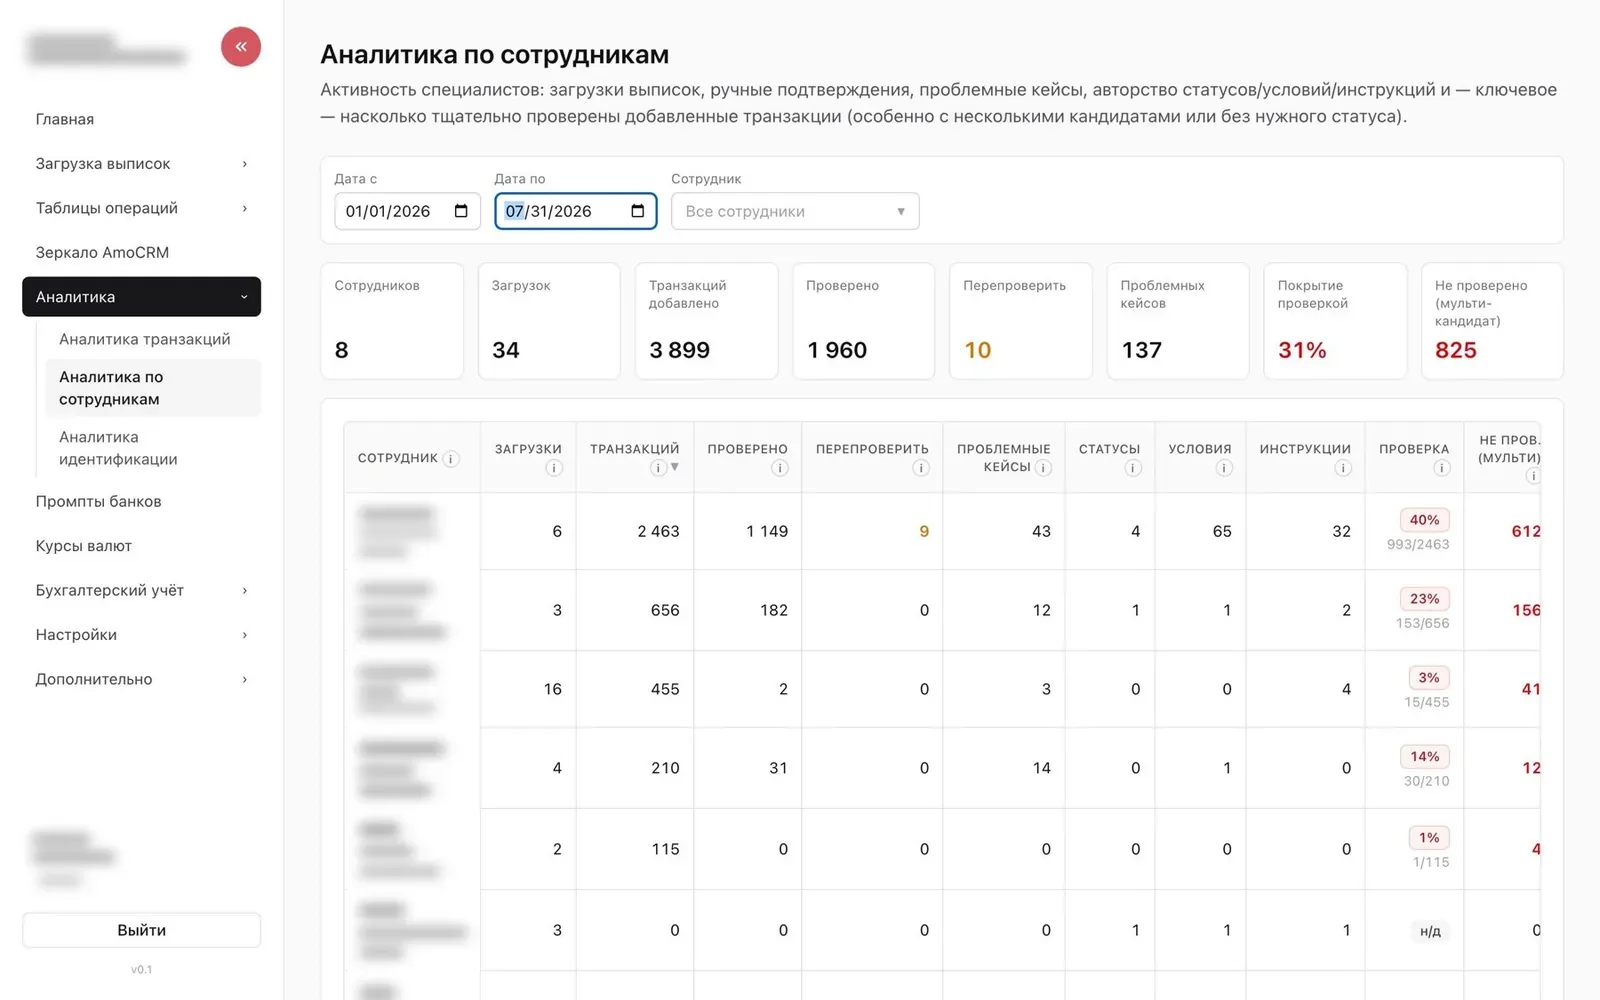Click the 'Дата по' date input
Image resolution: width=1600 pixels, height=1000 pixels.
pos(575,211)
